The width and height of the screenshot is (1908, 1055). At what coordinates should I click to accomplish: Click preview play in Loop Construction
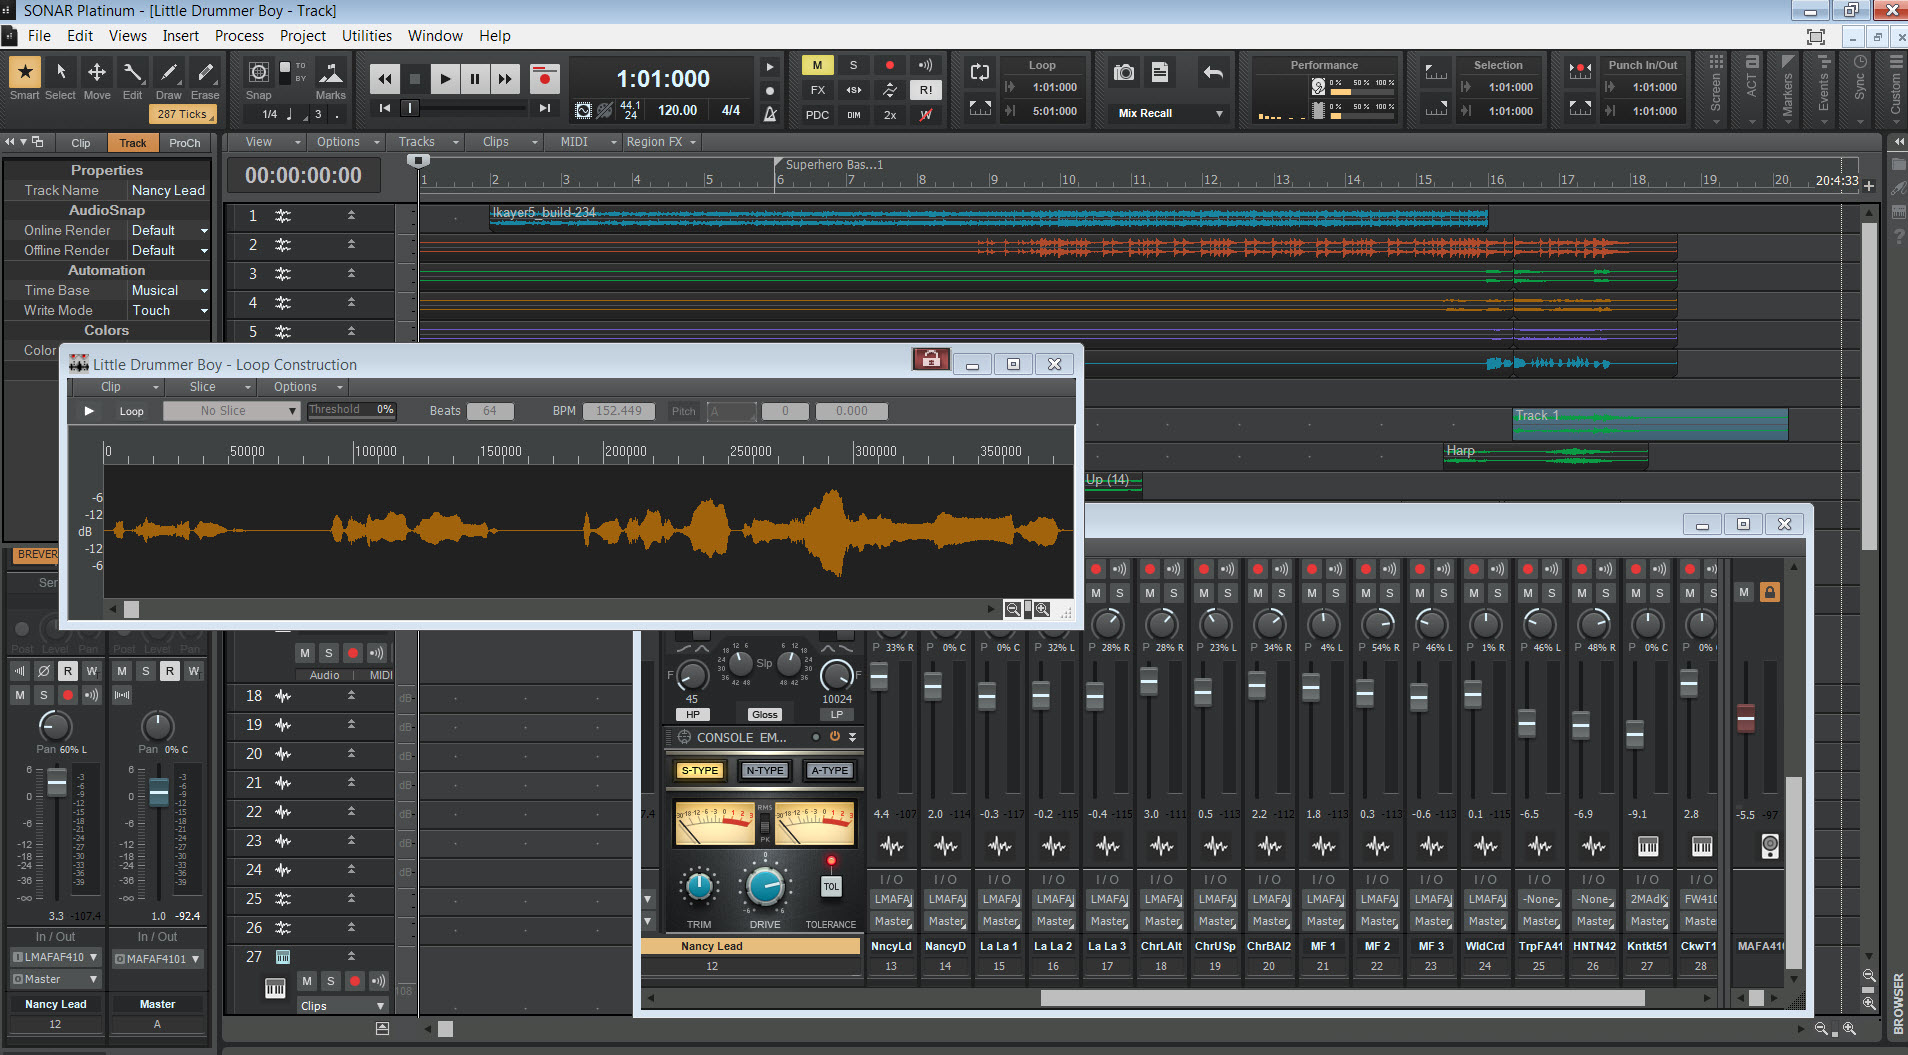[89, 411]
